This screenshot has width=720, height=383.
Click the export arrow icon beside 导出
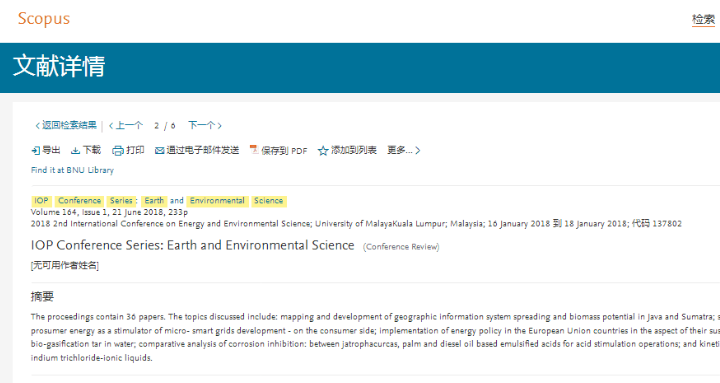35,150
